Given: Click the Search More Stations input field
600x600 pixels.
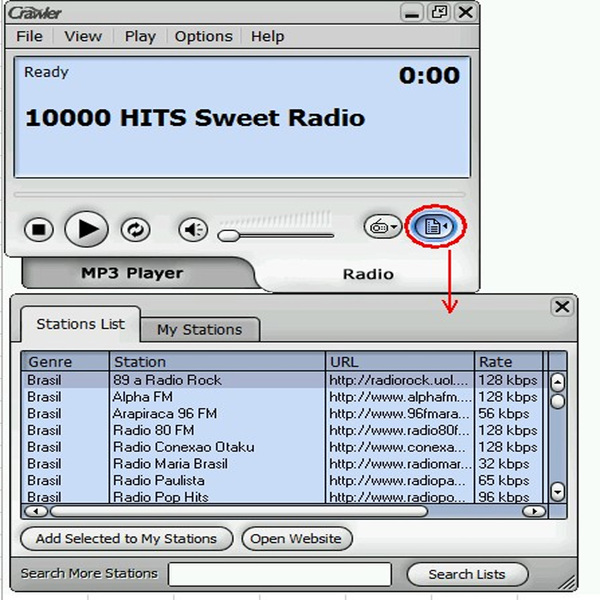Looking at the screenshot, I should pos(280,574).
